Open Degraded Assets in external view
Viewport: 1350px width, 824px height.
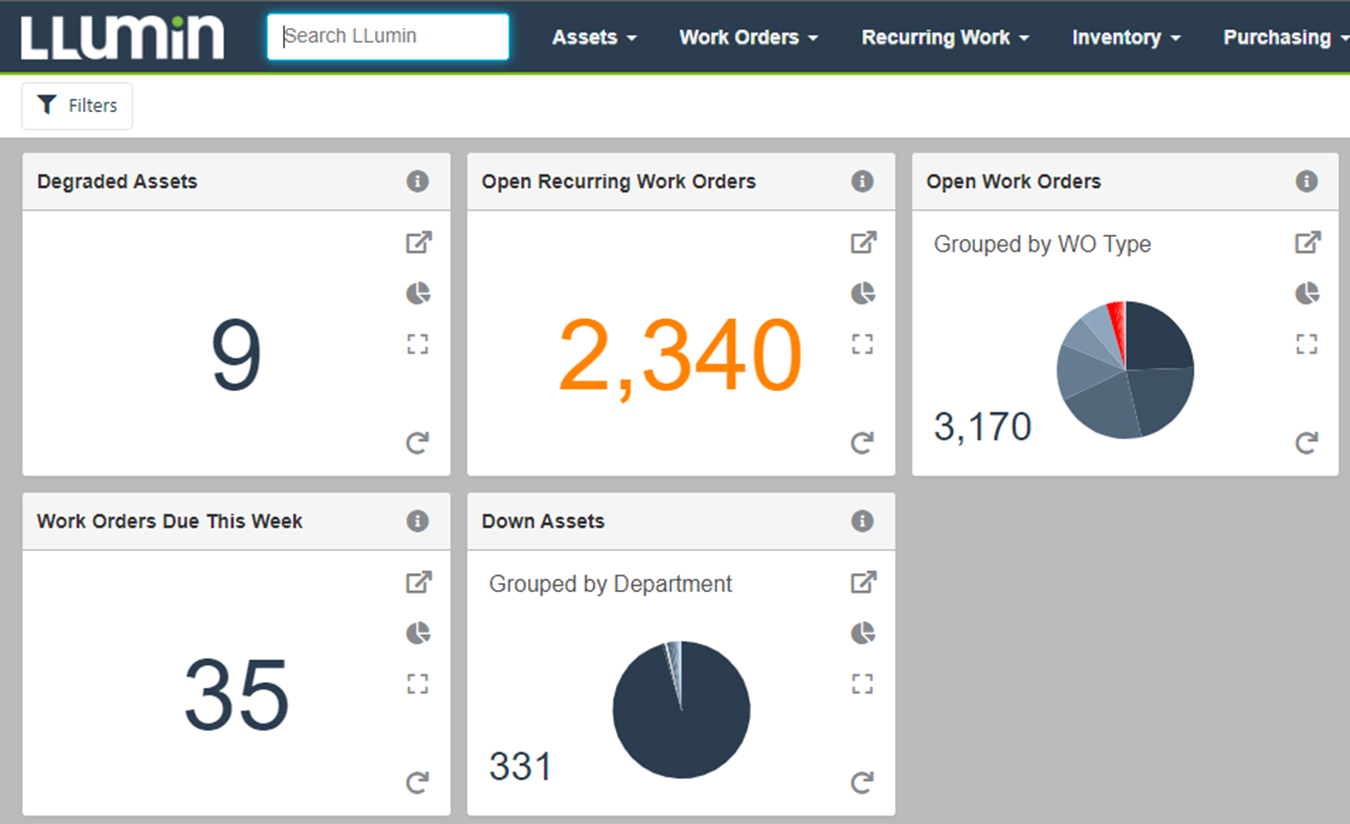pyautogui.click(x=418, y=242)
